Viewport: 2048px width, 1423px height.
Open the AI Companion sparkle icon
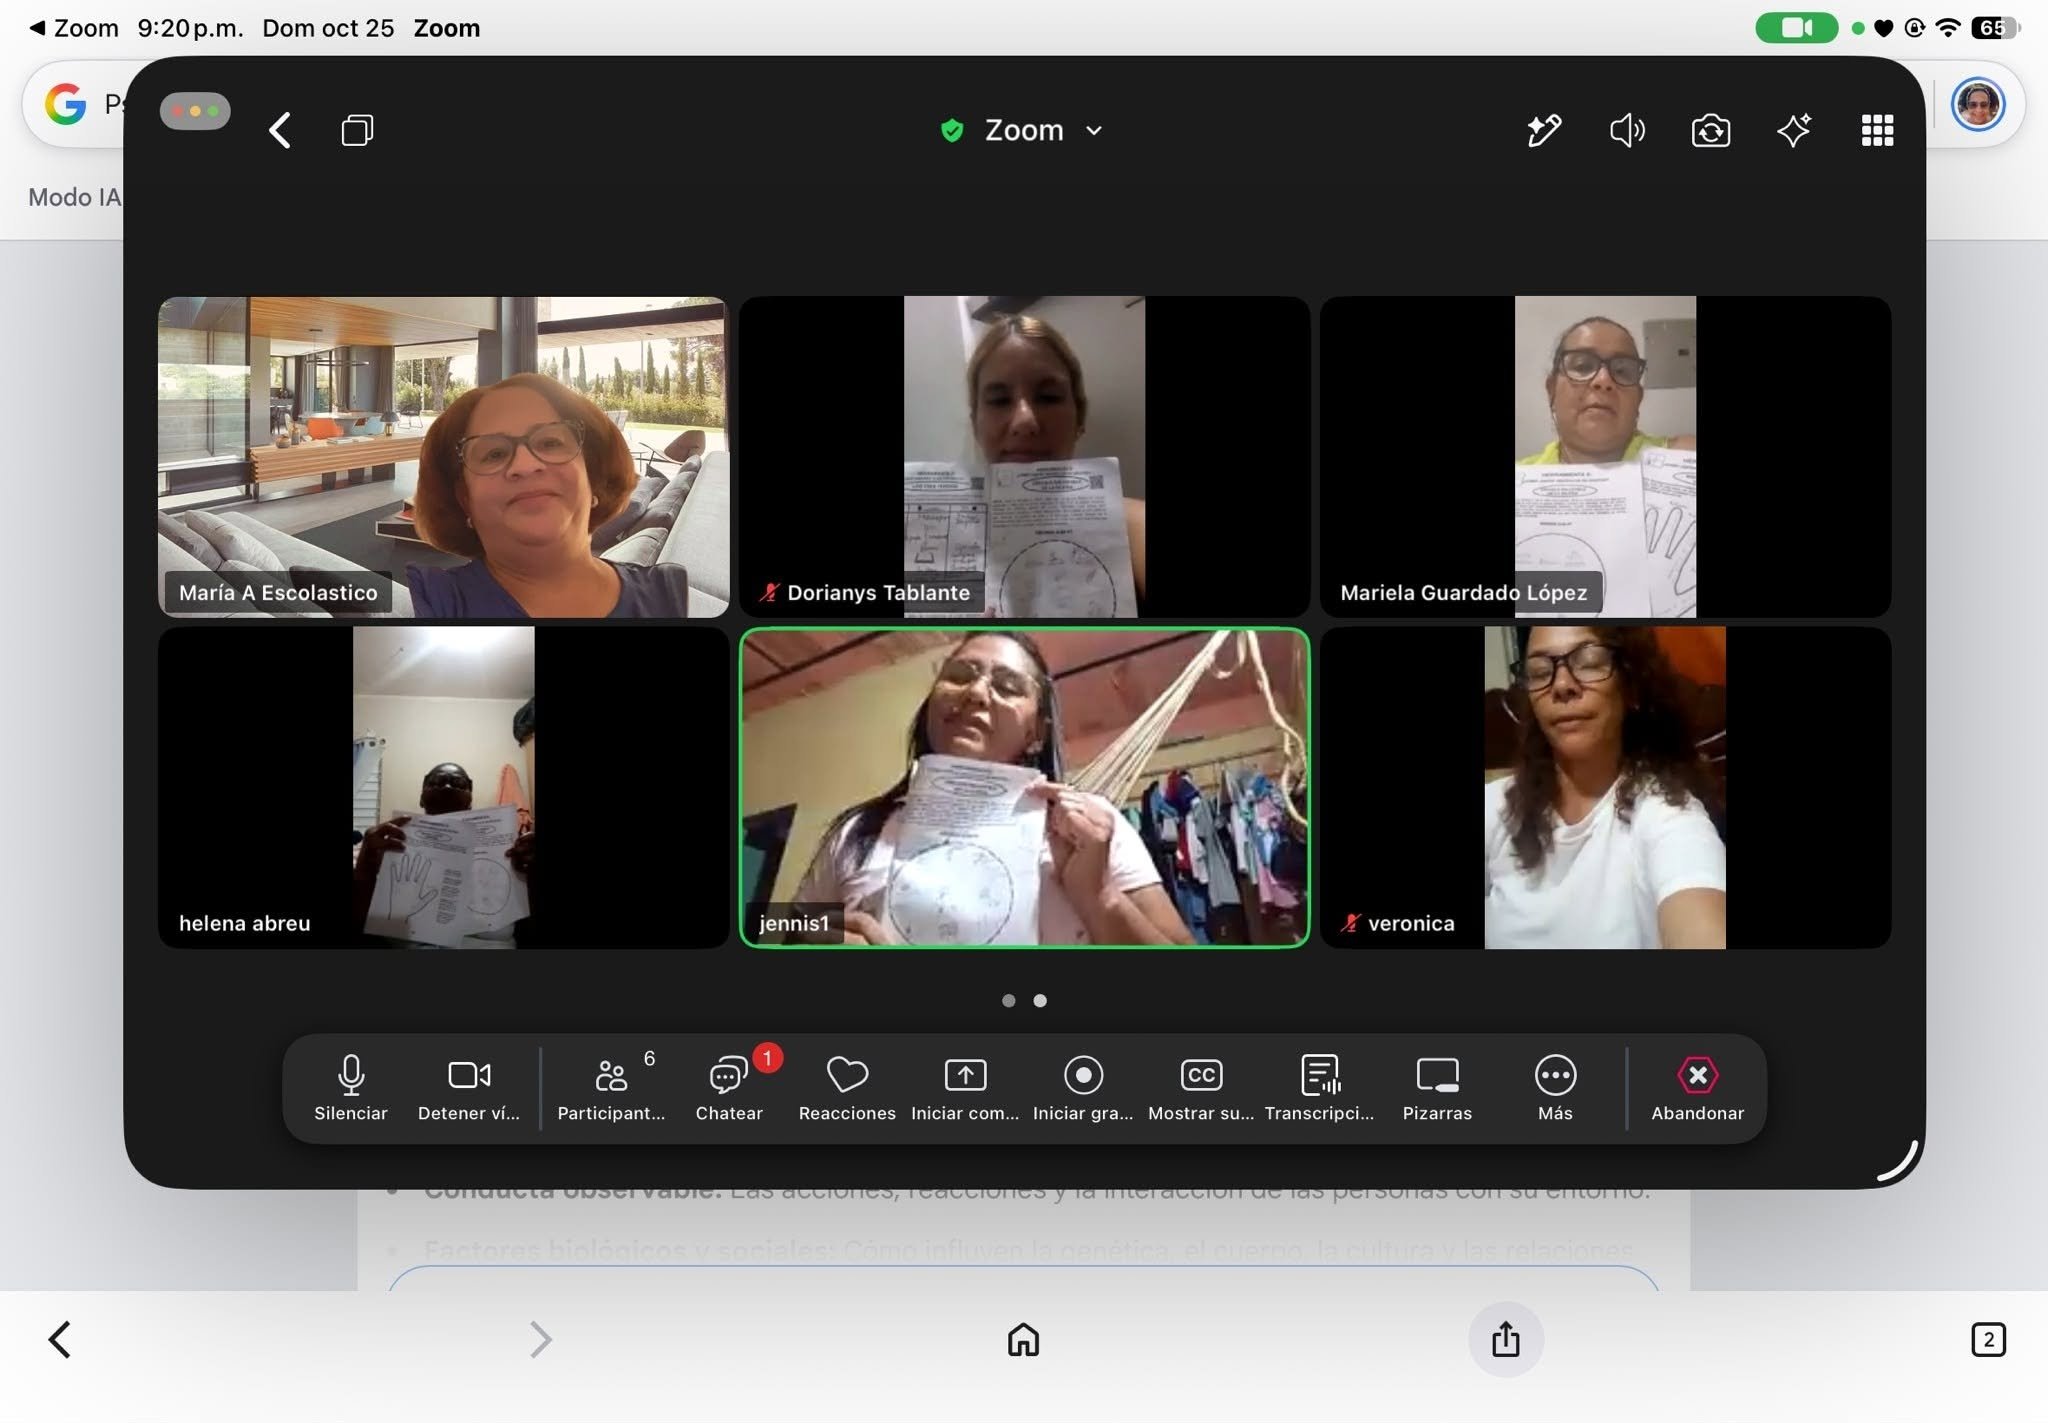(1794, 130)
